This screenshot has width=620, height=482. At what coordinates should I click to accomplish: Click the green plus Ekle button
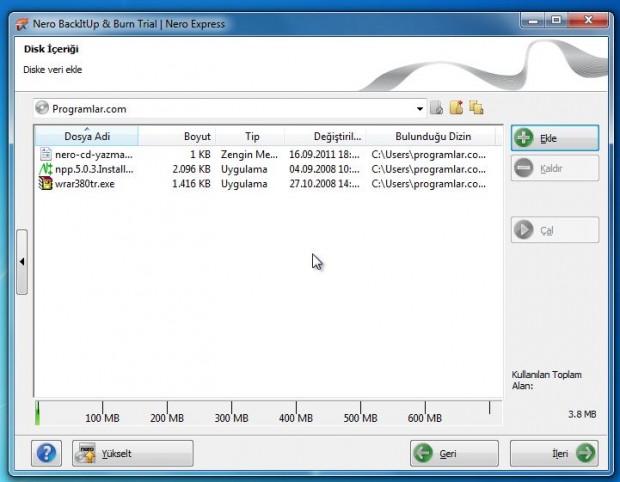click(x=555, y=138)
